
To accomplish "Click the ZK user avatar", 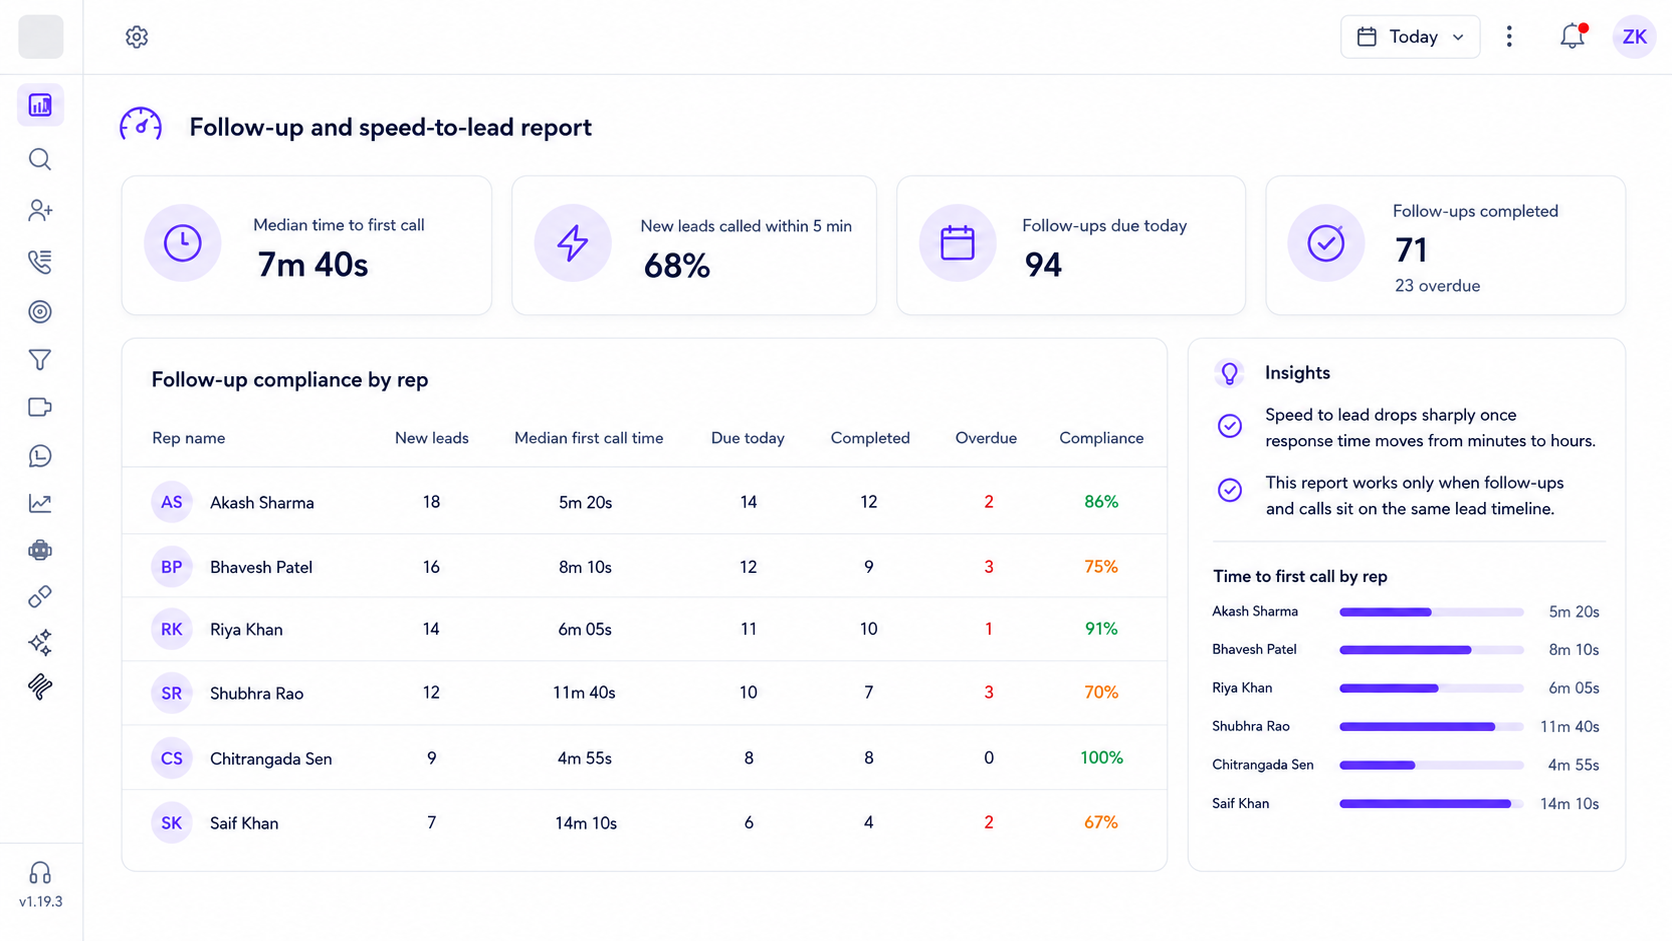I will pyautogui.click(x=1634, y=37).
